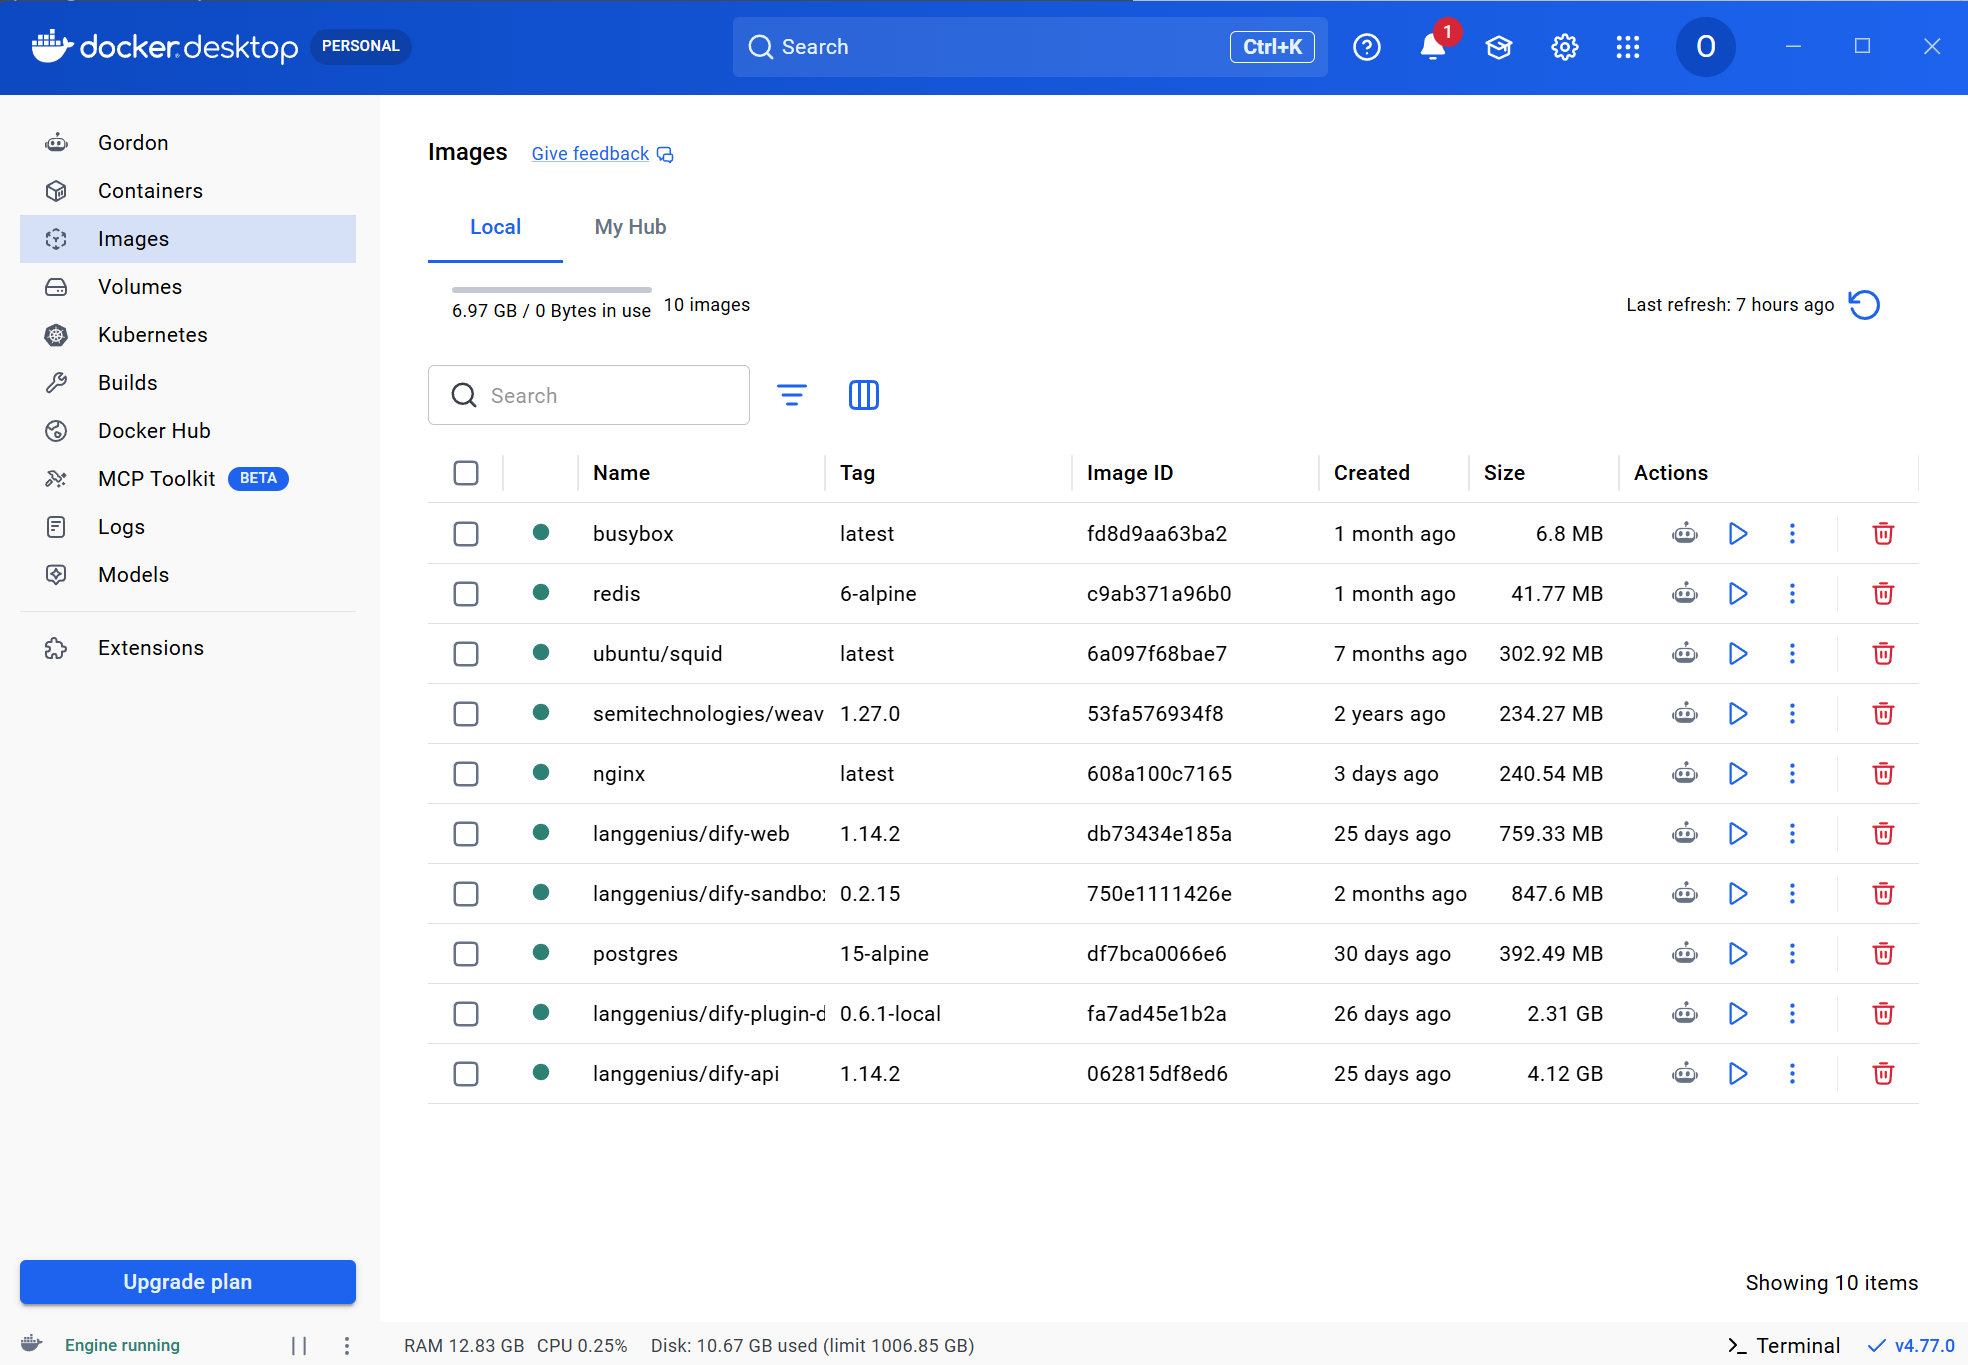The image size is (1968, 1365).
Task: Open the apps grid icon
Action: click(x=1628, y=47)
